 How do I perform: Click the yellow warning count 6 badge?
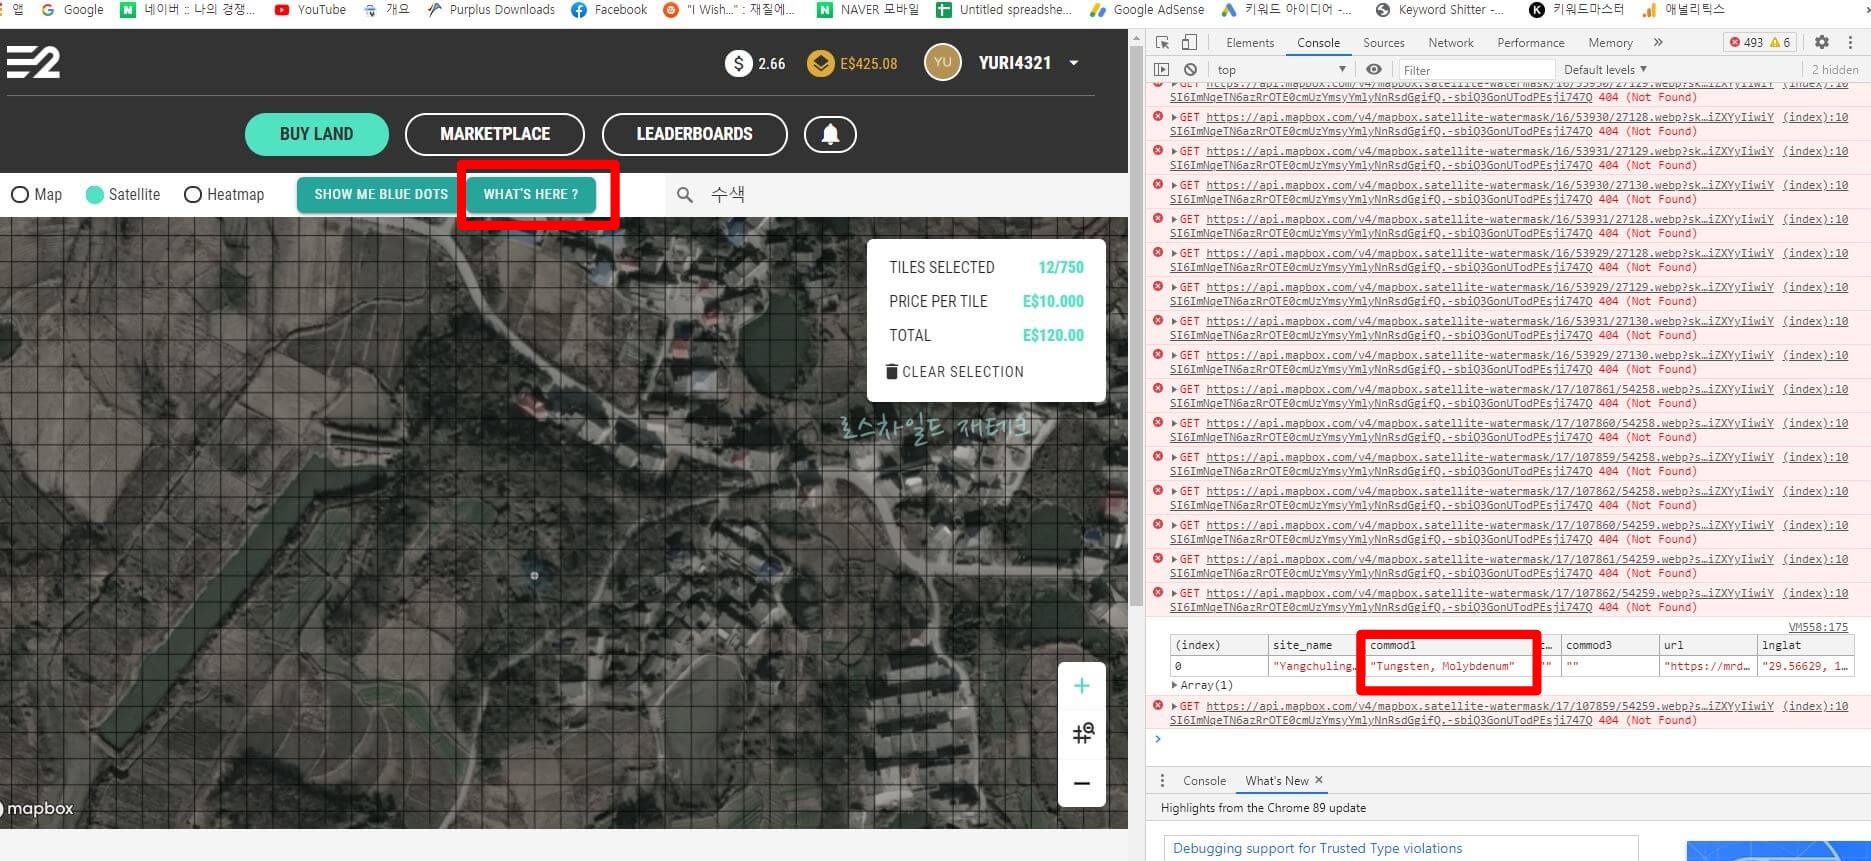pyautogui.click(x=1781, y=42)
